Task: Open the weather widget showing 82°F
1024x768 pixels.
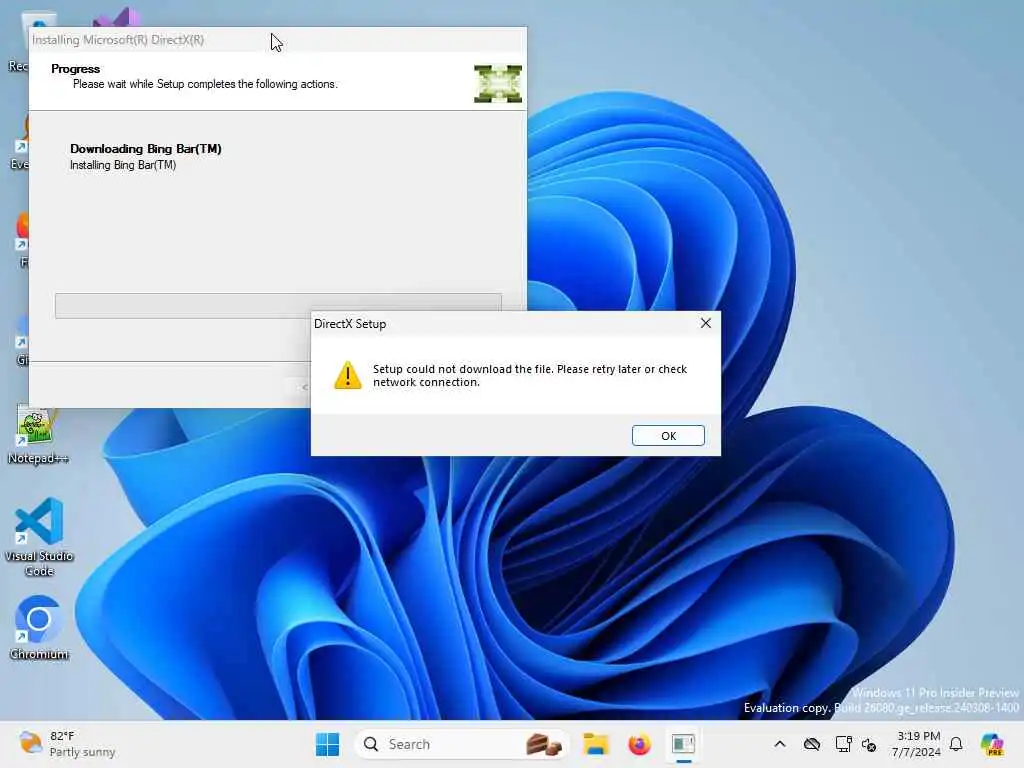Action: tap(67, 744)
